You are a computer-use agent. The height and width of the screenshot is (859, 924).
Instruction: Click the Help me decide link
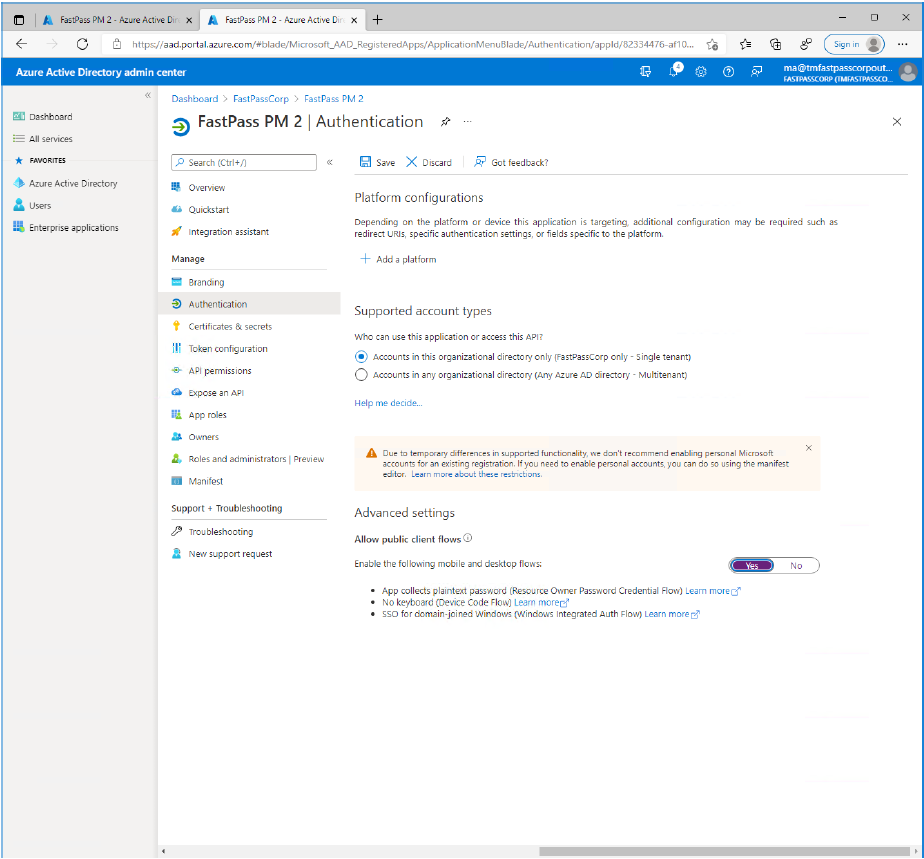[x=388, y=403]
